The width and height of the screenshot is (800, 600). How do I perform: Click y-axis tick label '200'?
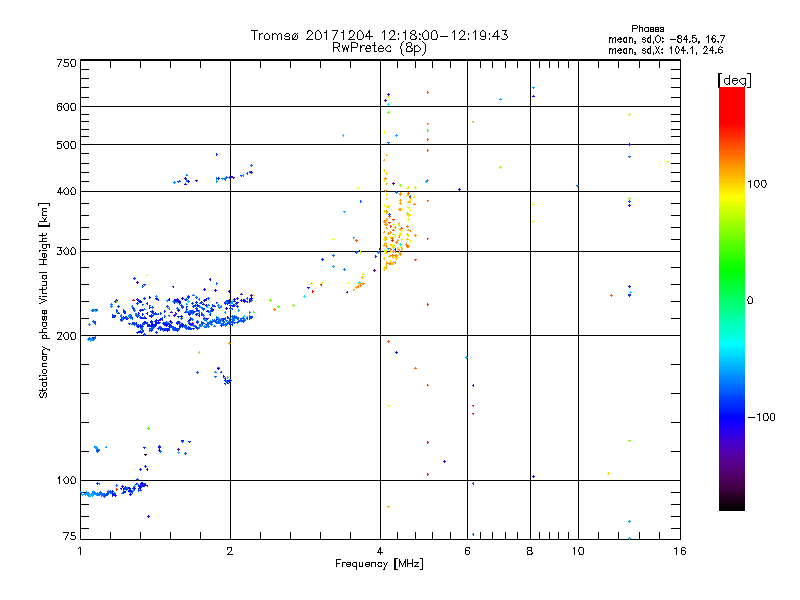[67, 336]
